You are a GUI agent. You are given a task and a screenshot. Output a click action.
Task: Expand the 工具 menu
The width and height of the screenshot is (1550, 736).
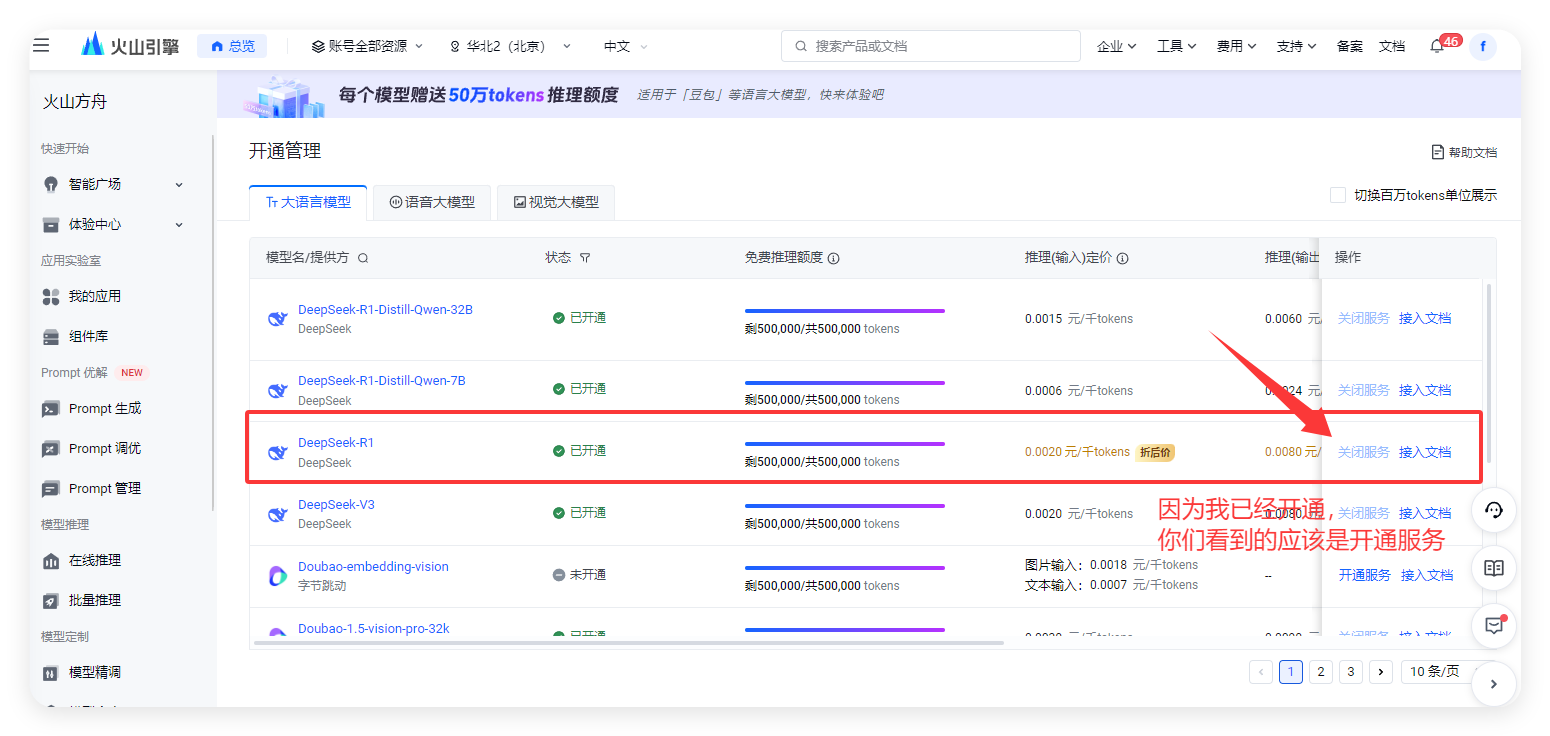[1177, 46]
